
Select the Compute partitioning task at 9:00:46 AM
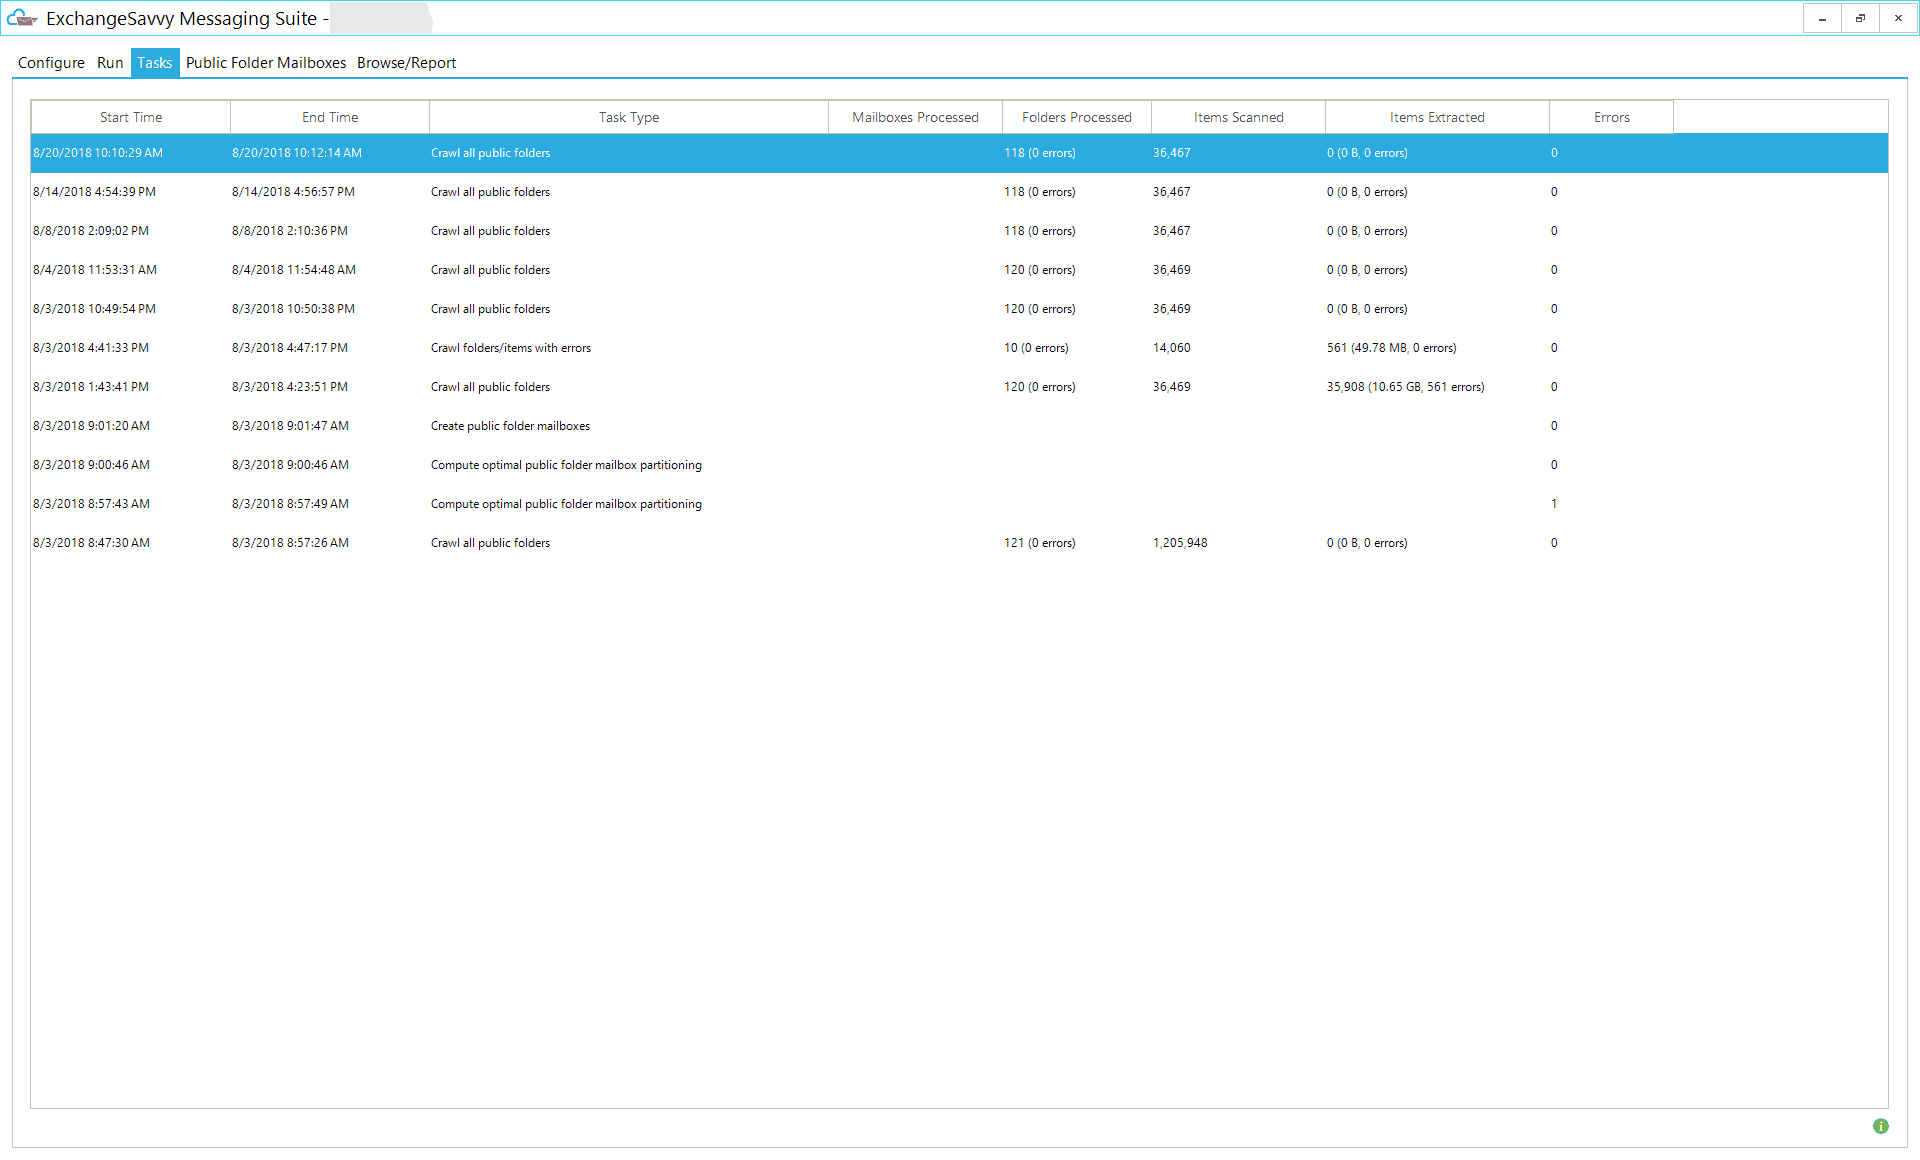point(959,465)
